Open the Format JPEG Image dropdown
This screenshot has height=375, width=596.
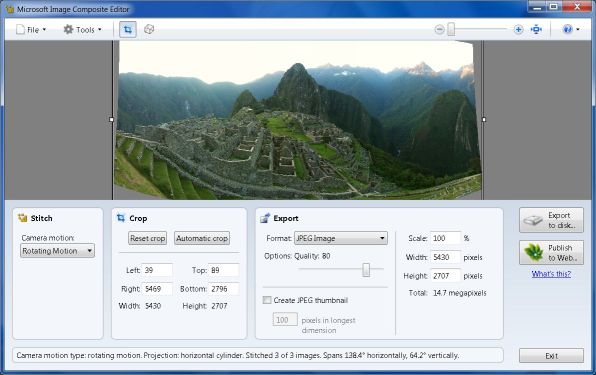click(341, 238)
